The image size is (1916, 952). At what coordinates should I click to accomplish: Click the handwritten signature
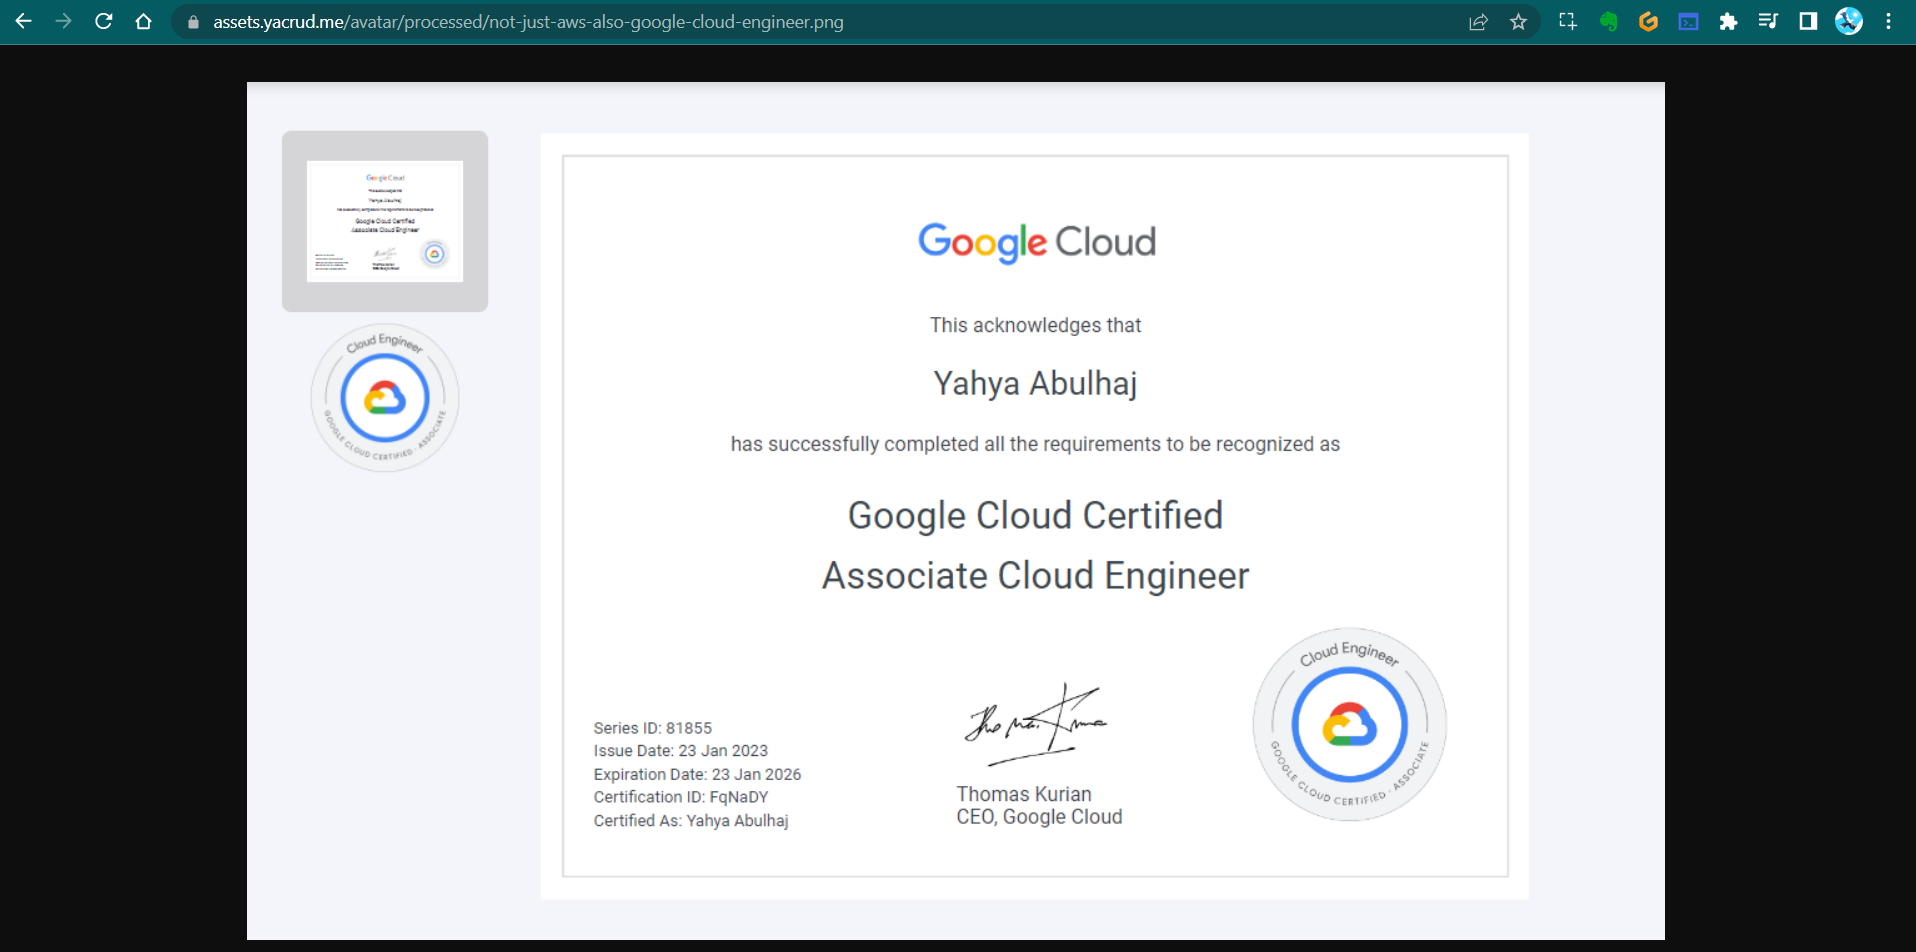point(1036,724)
